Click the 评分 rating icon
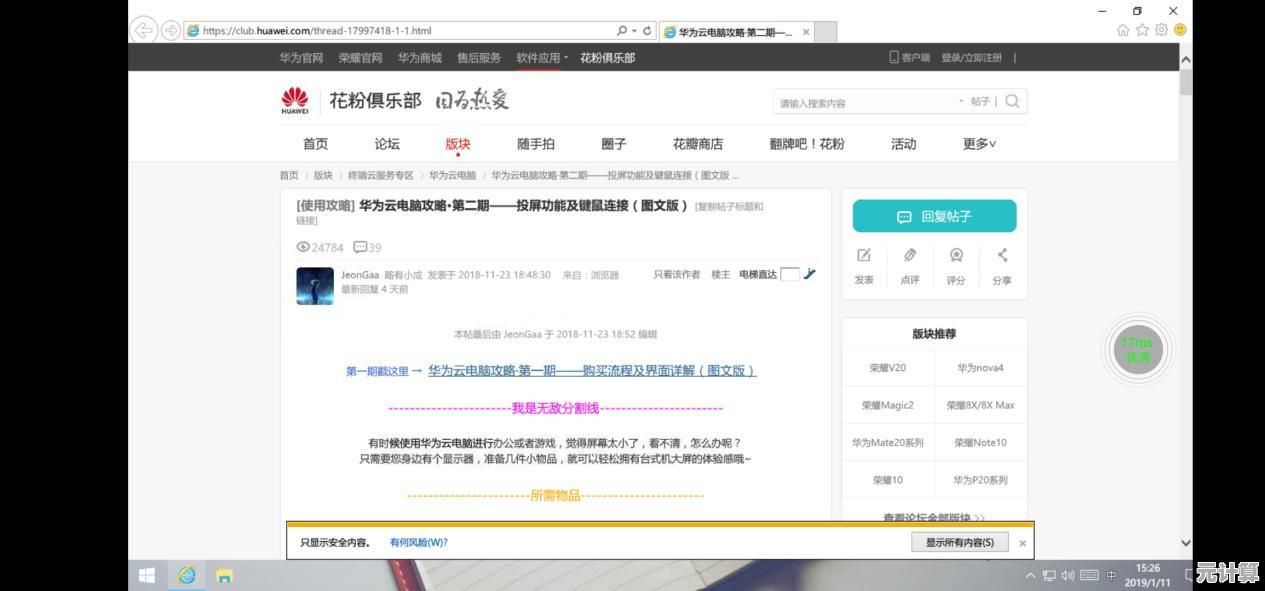Screen dimensions: 1265x591 (956, 256)
